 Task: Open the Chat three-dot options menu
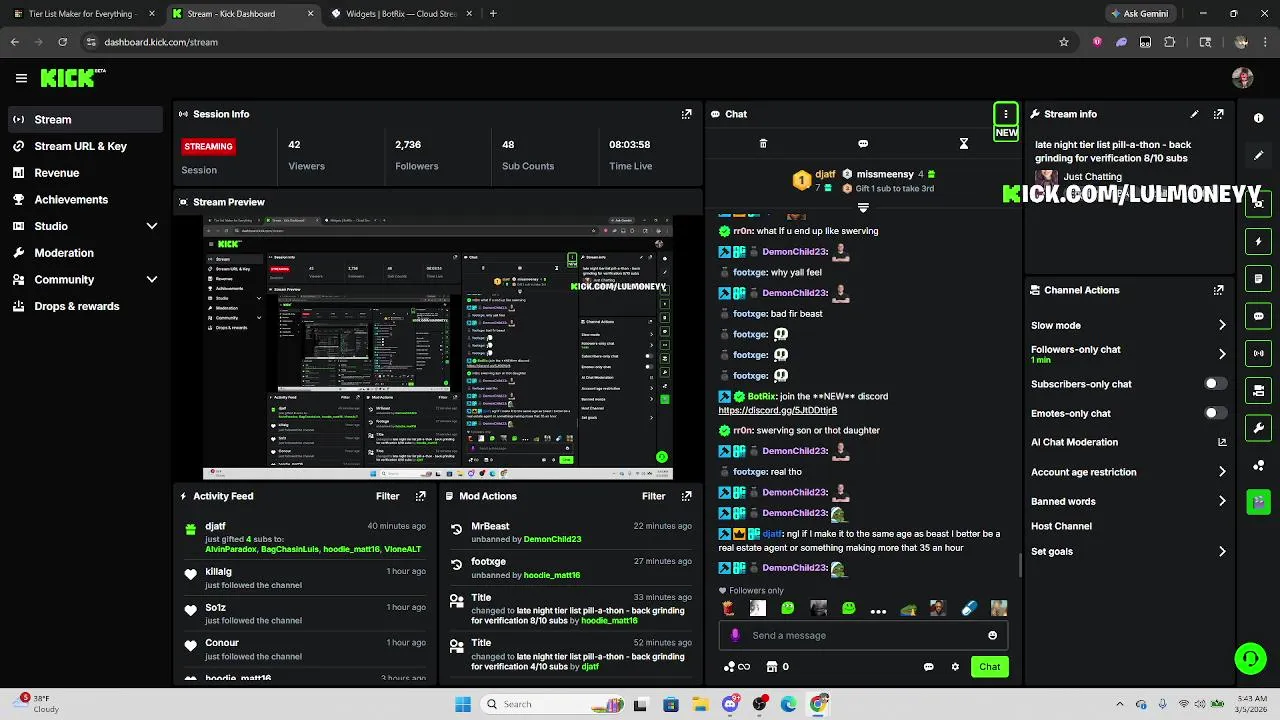point(1005,114)
